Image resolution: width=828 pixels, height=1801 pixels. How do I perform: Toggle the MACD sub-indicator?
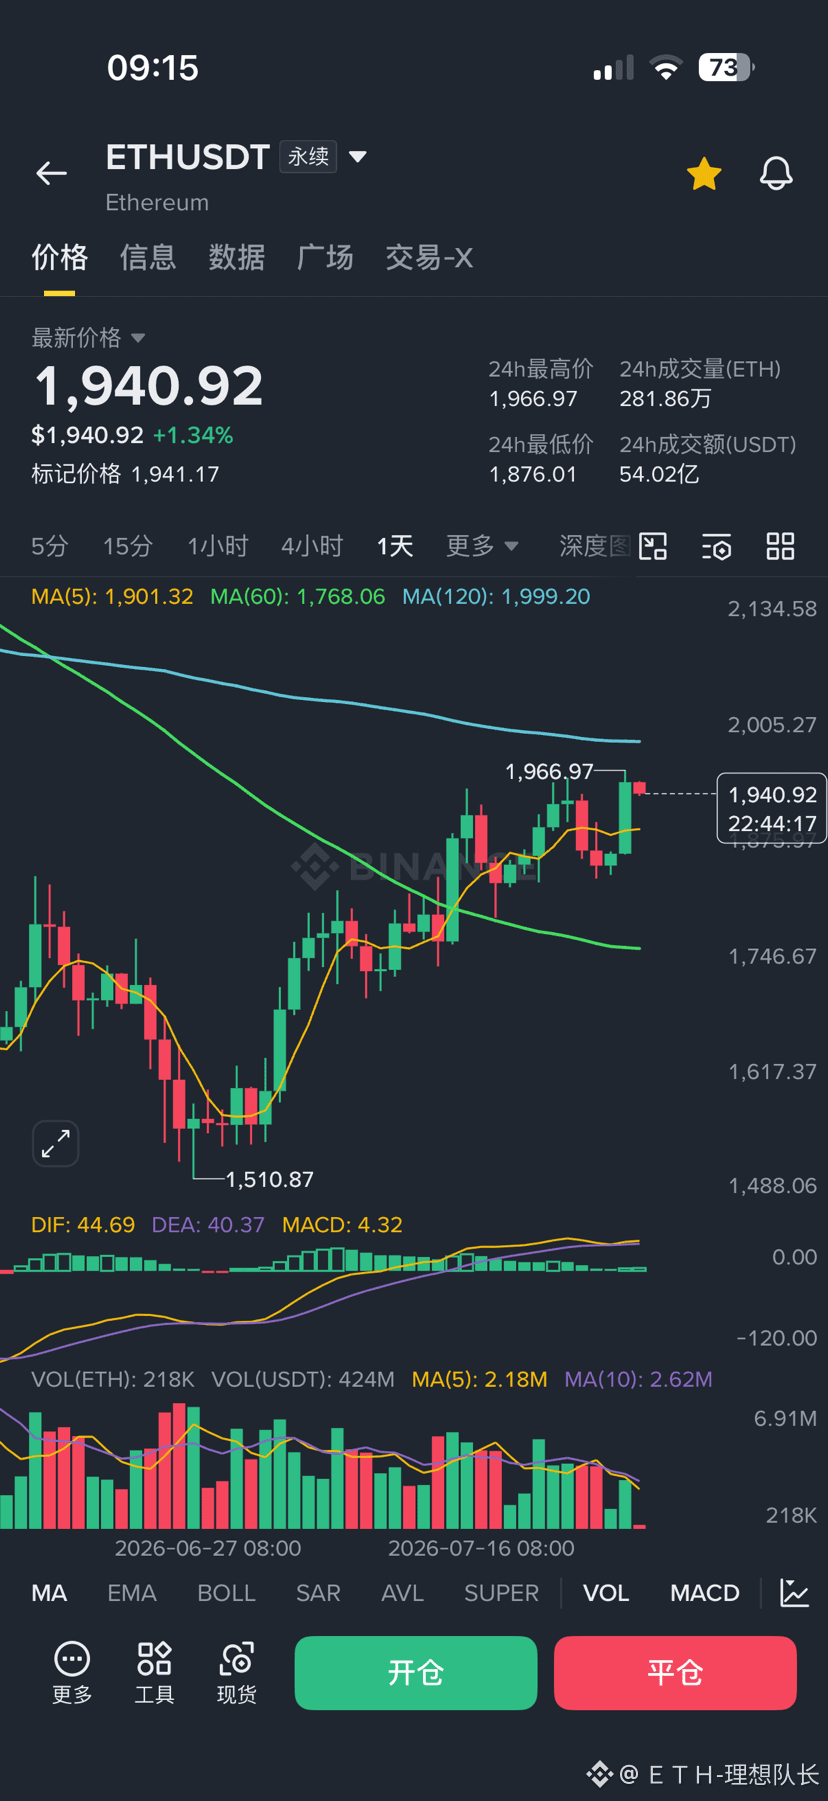(705, 1593)
